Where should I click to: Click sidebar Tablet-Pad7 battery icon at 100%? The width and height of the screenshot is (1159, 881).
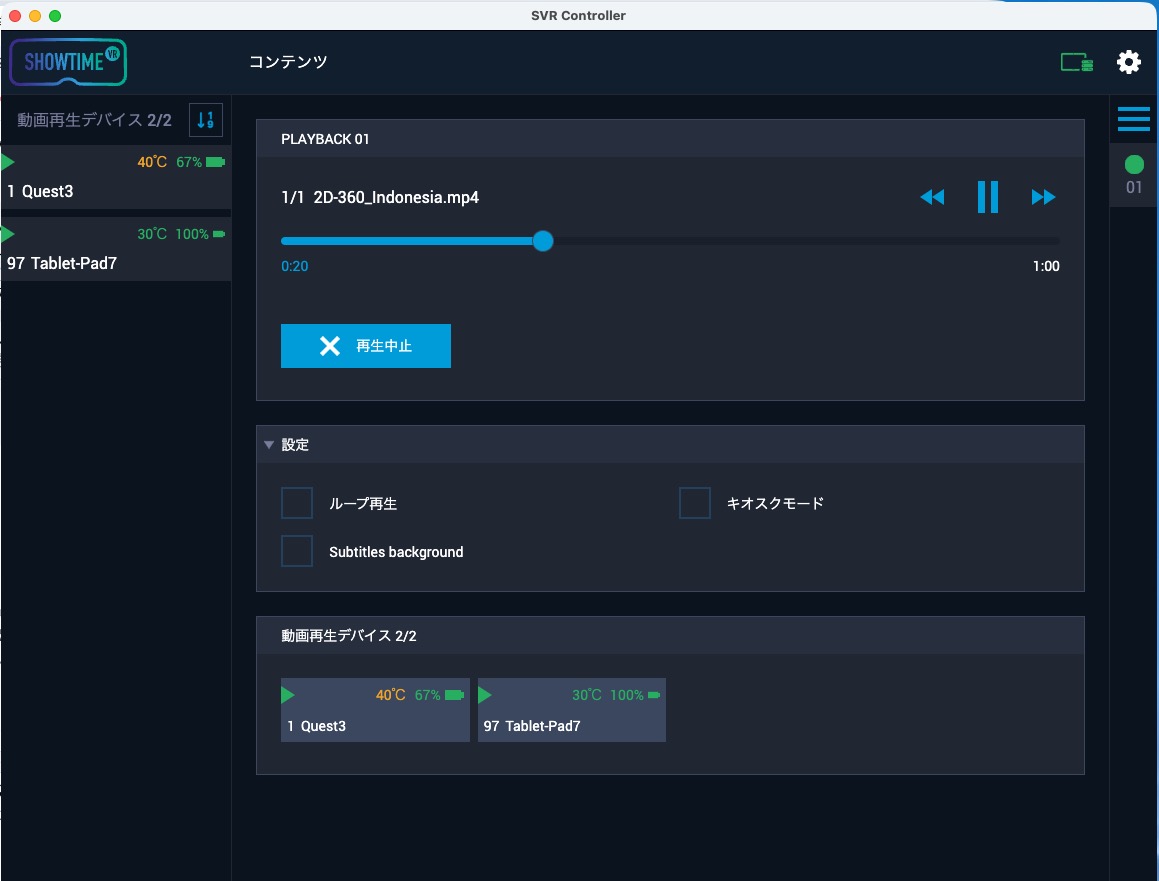tap(219, 234)
